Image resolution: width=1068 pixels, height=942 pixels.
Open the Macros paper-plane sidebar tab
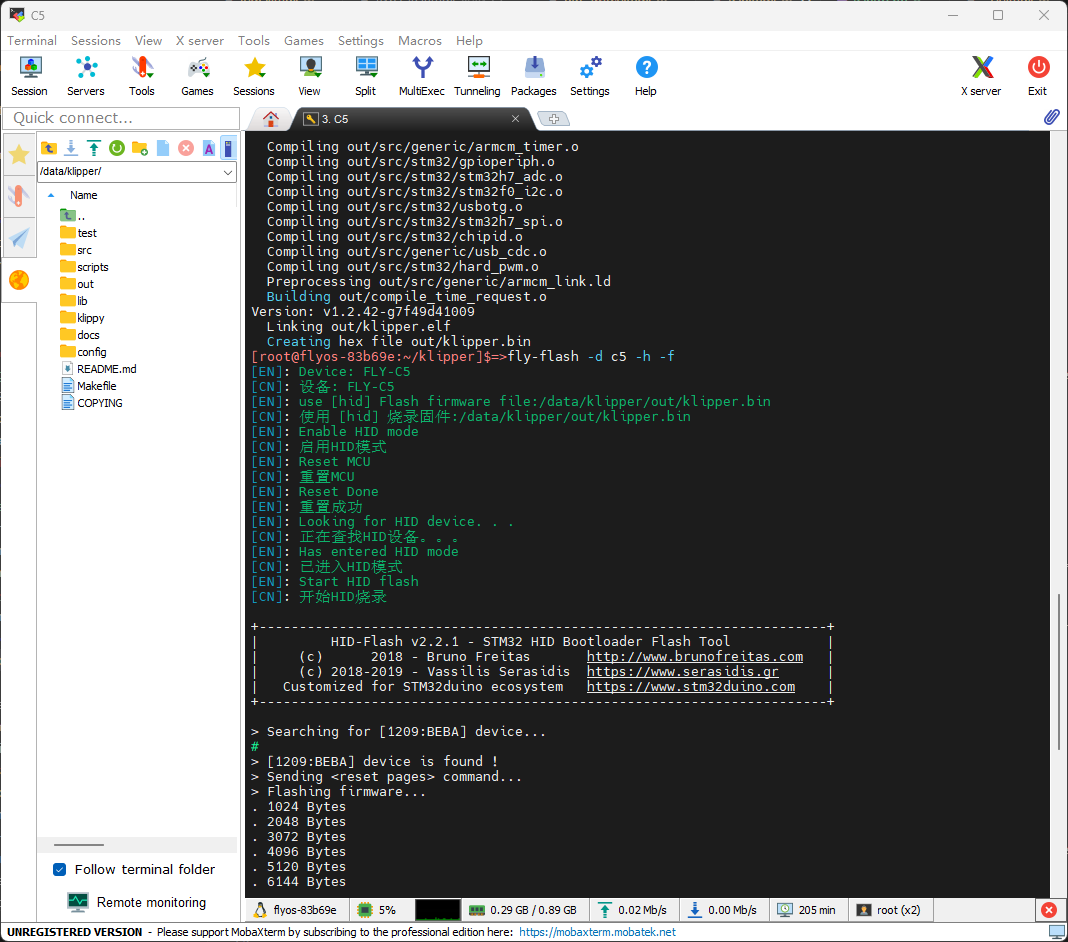[x=19, y=238]
